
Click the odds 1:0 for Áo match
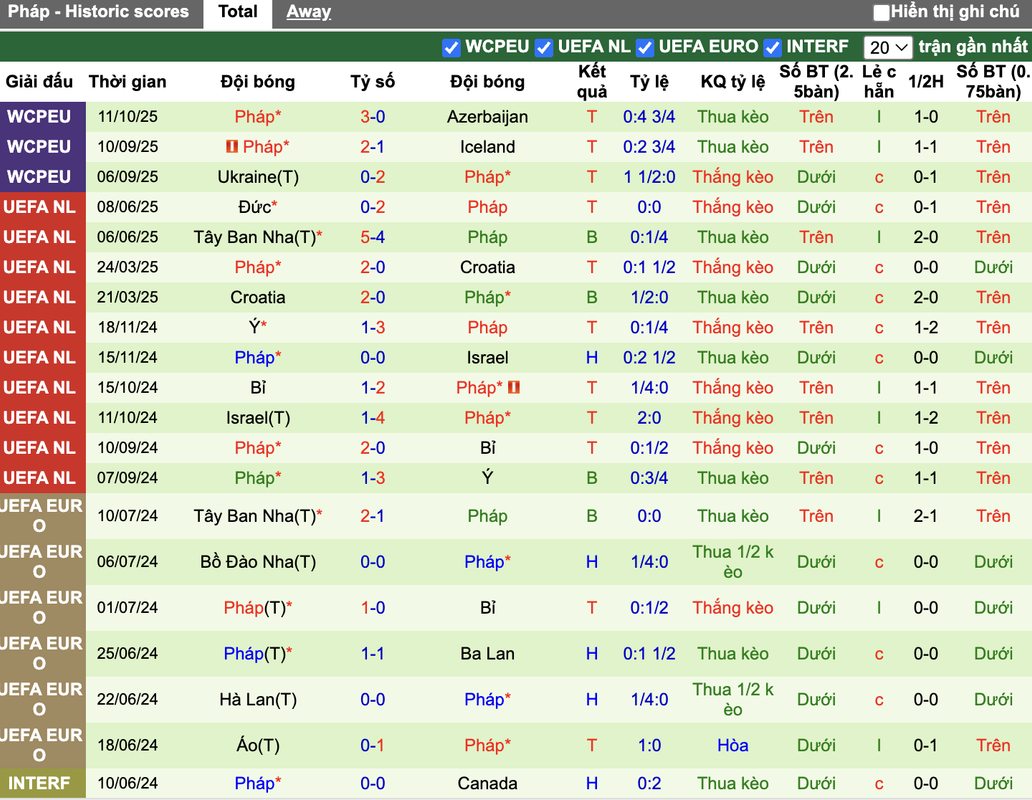(649, 745)
